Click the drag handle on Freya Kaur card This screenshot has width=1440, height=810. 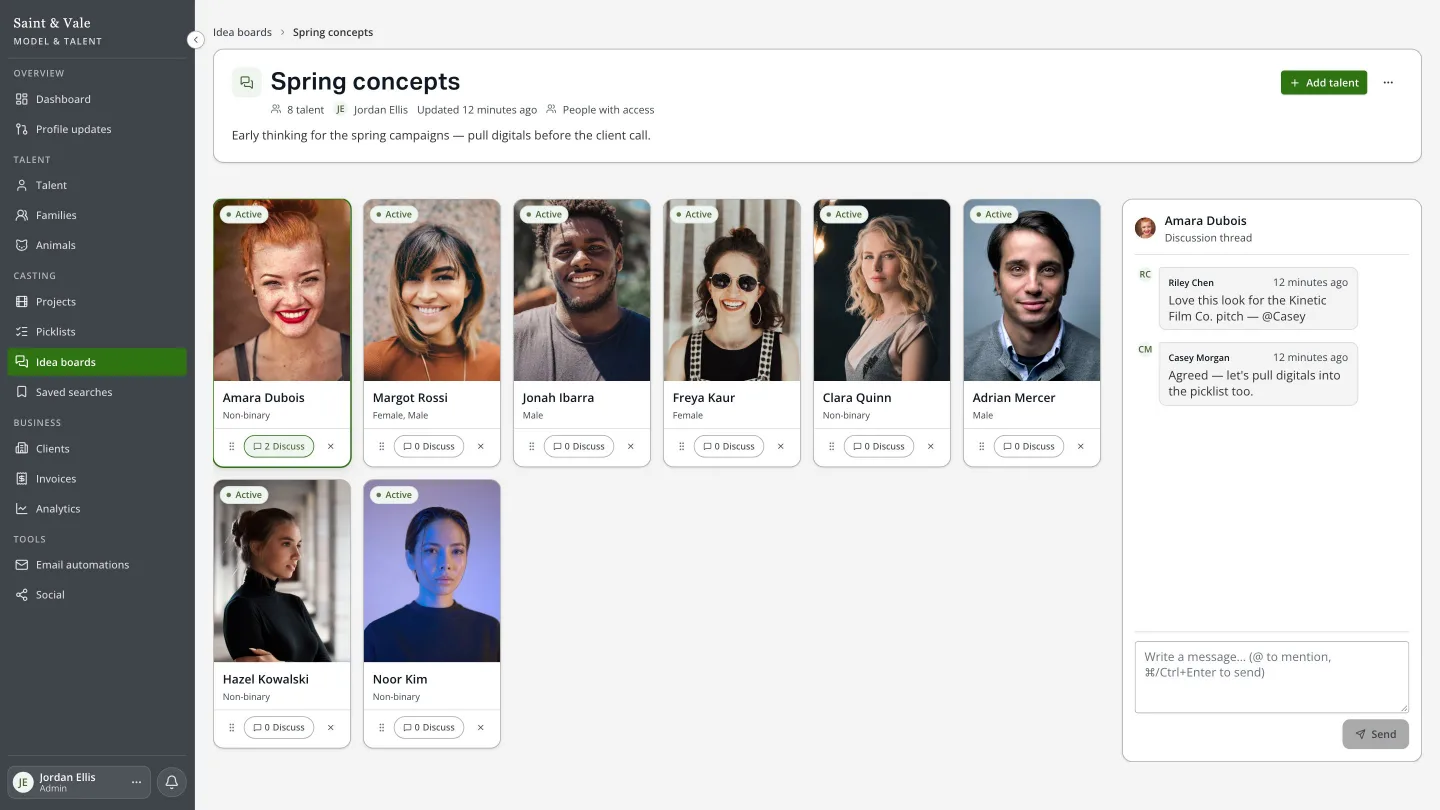pyautogui.click(x=682, y=447)
